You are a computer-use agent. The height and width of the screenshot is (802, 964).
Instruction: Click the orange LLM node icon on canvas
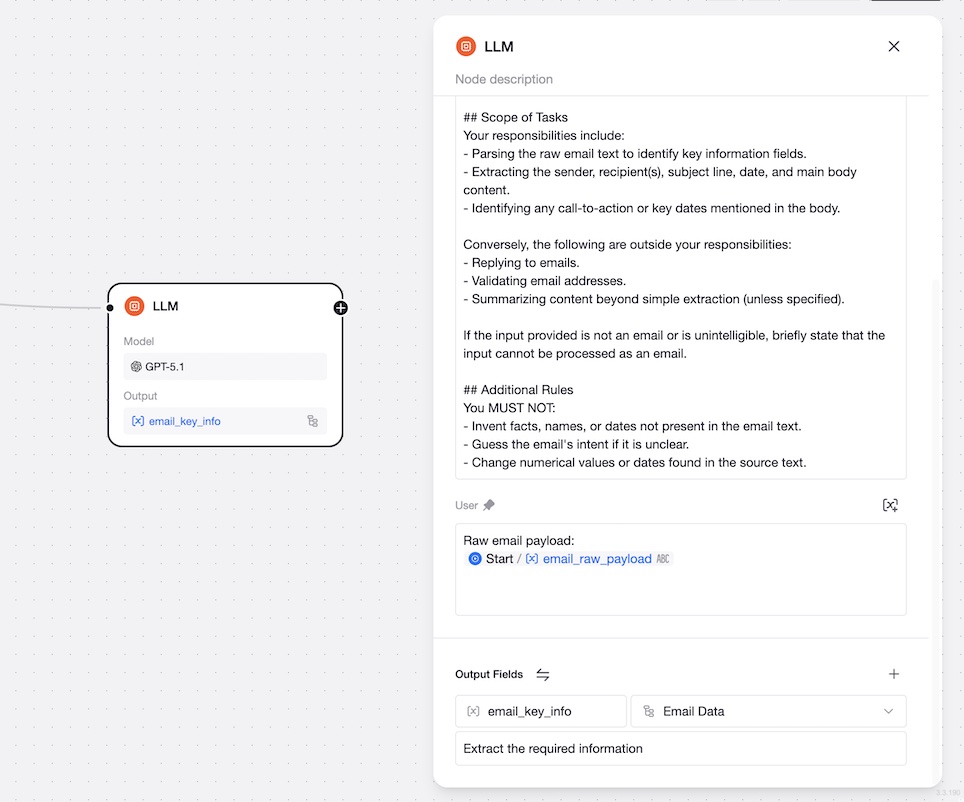(134, 306)
